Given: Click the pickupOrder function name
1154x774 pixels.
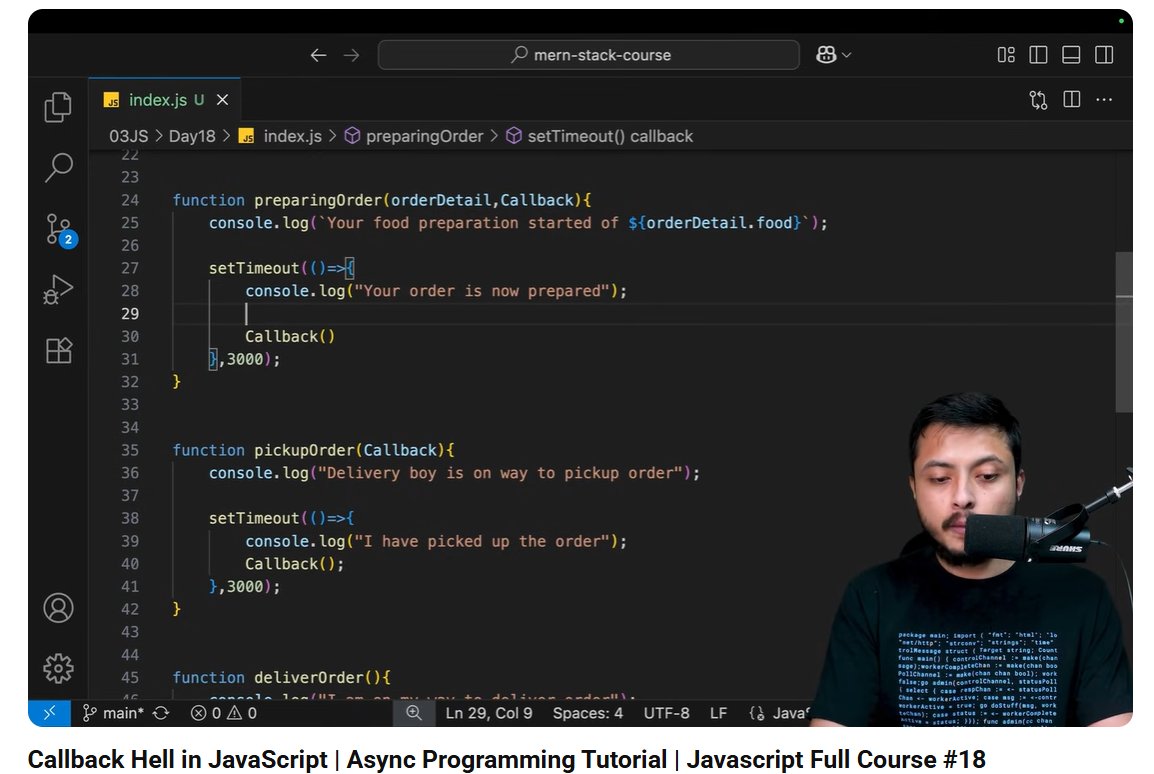Looking at the screenshot, I should point(305,450).
